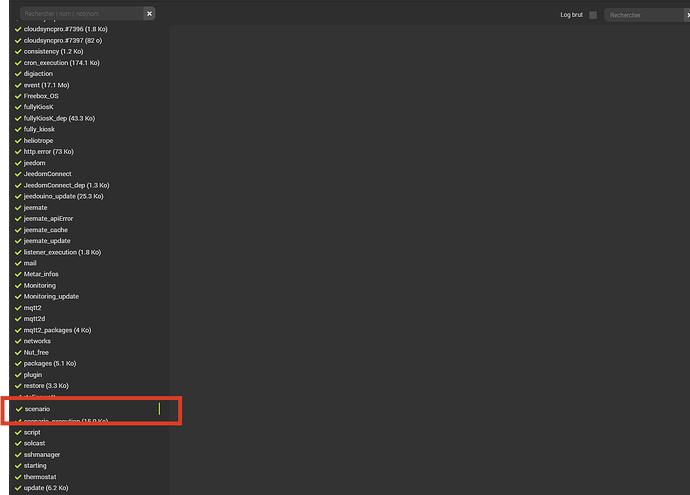Open the jeemate_update log
The height and width of the screenshot is (495, 690).
pyautogui.click(x=47, y=241)
